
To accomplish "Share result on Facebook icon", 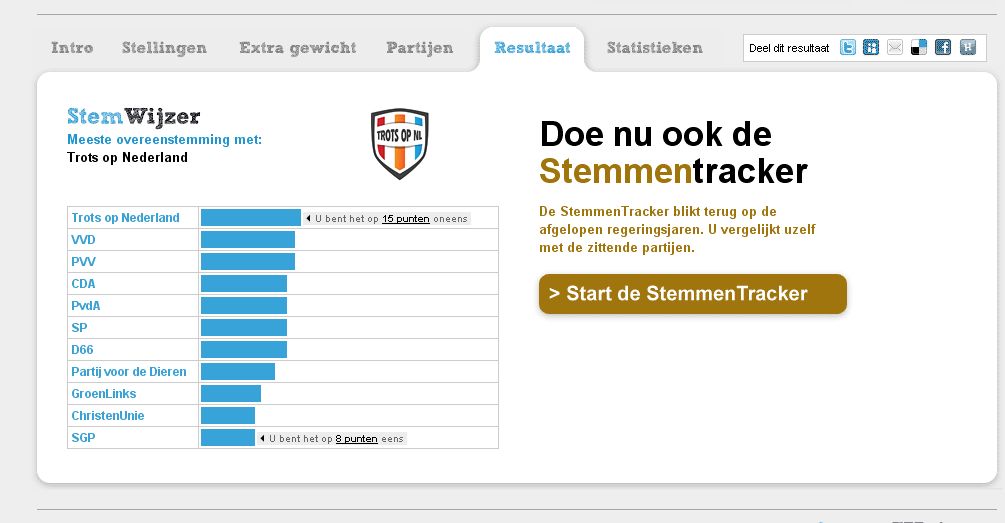I will (x=943, y=47).
